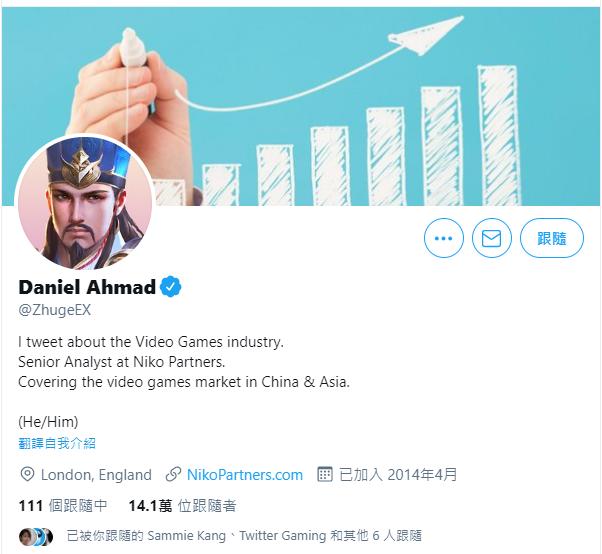602x554 pixels.
Task: Open the 111 個跟隨中 following list
Action: tap(63, 506)
